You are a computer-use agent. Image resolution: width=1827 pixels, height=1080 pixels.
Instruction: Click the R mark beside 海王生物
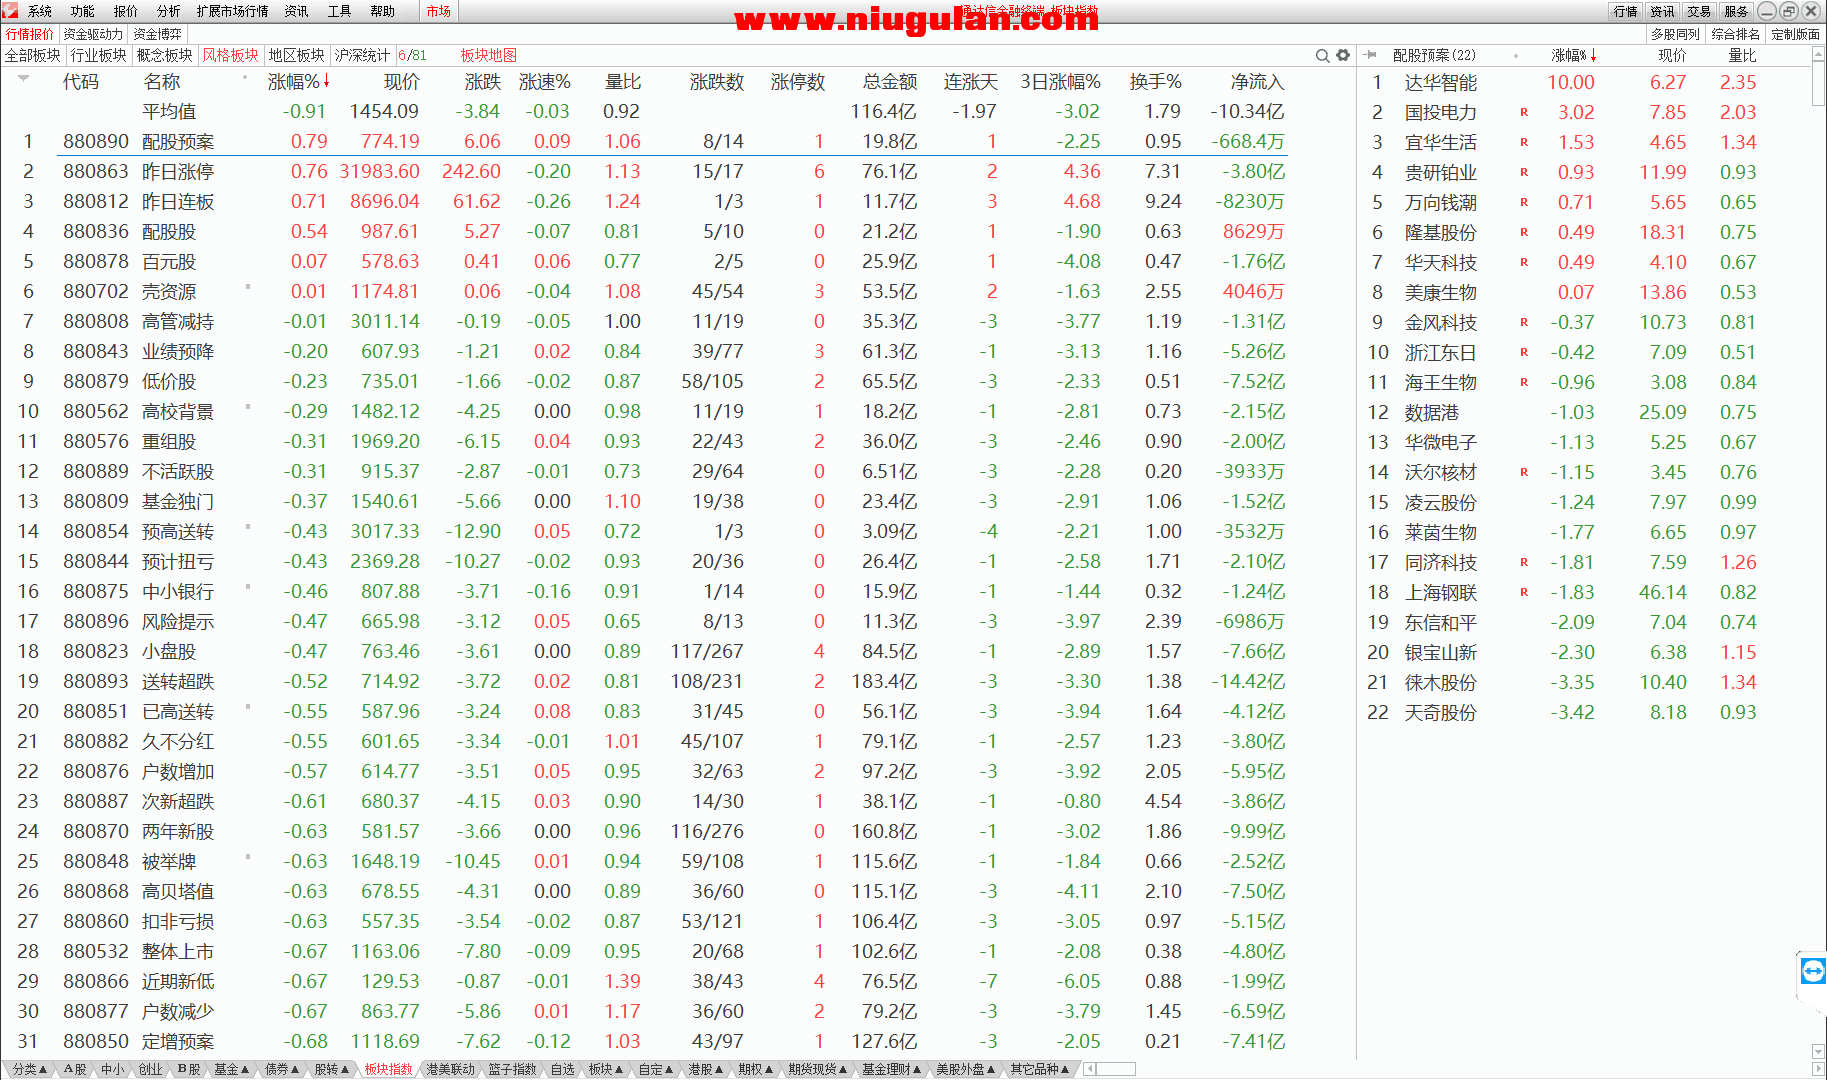1524,382
